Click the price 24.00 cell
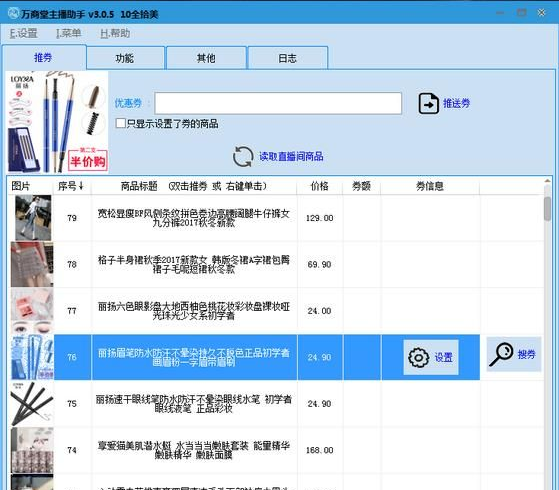The width and height of the screenshot is (559, 490). point(319,311)
